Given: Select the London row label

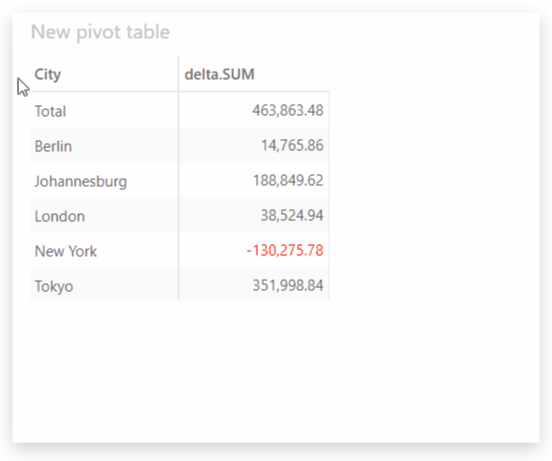Looking at the screenshot, I should 59,216.
